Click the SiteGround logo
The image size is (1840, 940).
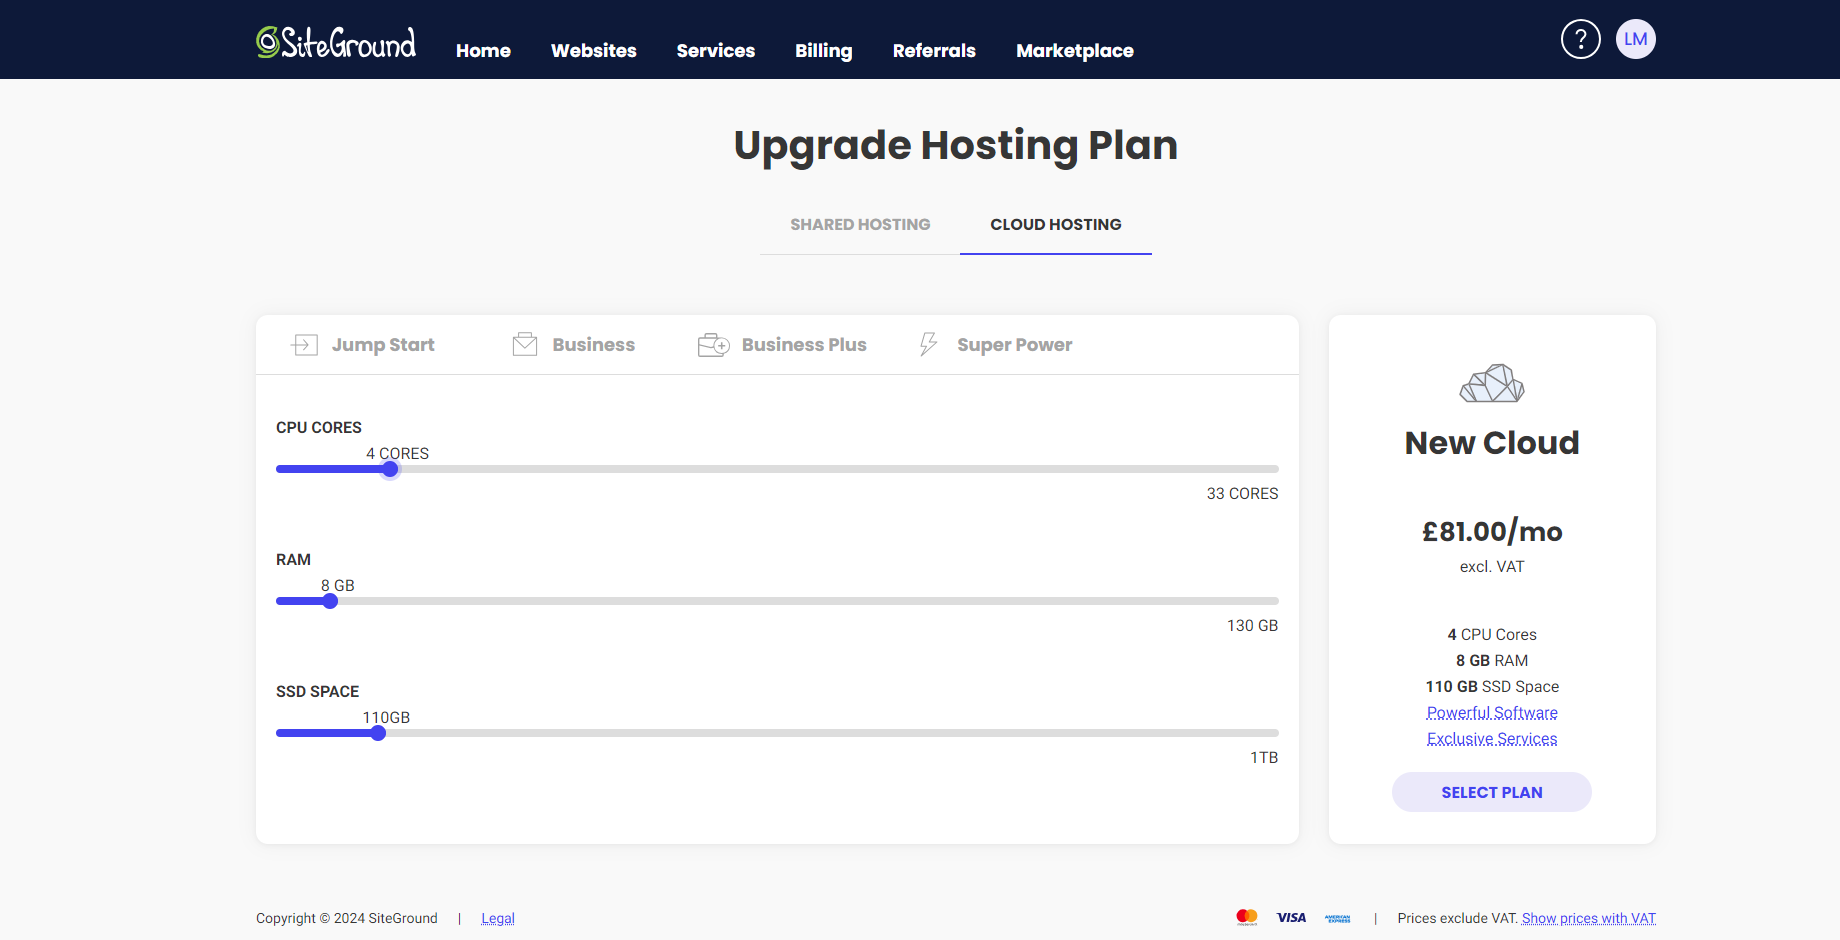click(336, 41)
